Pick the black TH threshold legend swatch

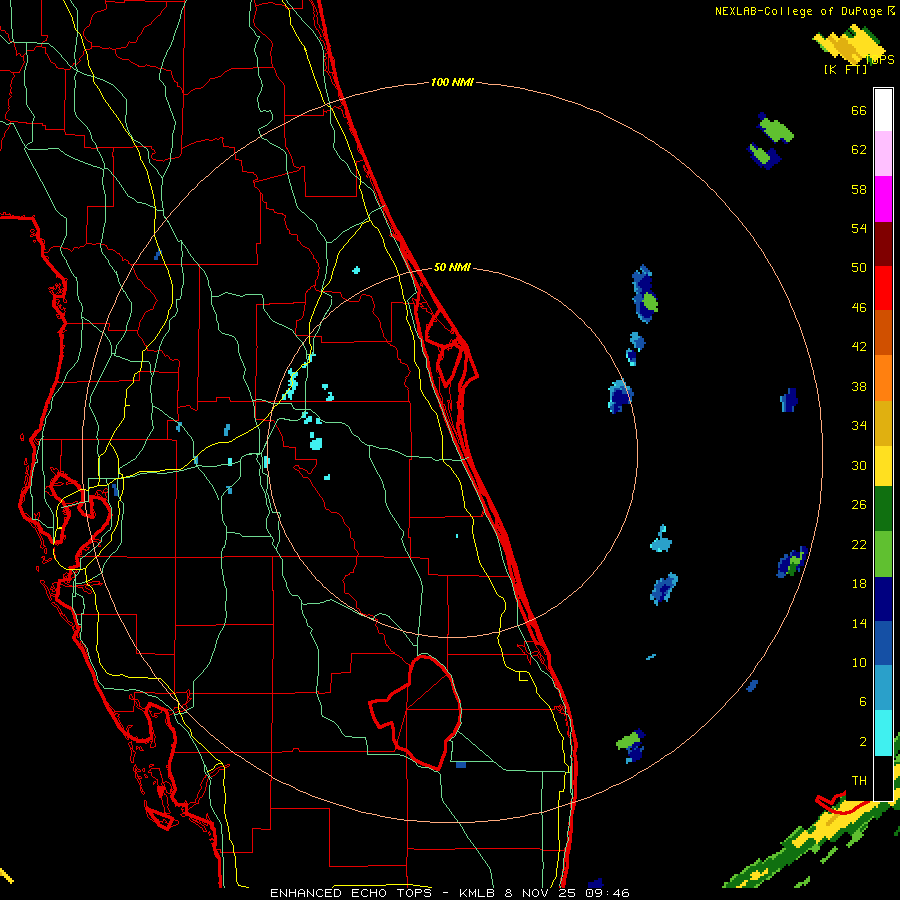(x=883, y=778)
